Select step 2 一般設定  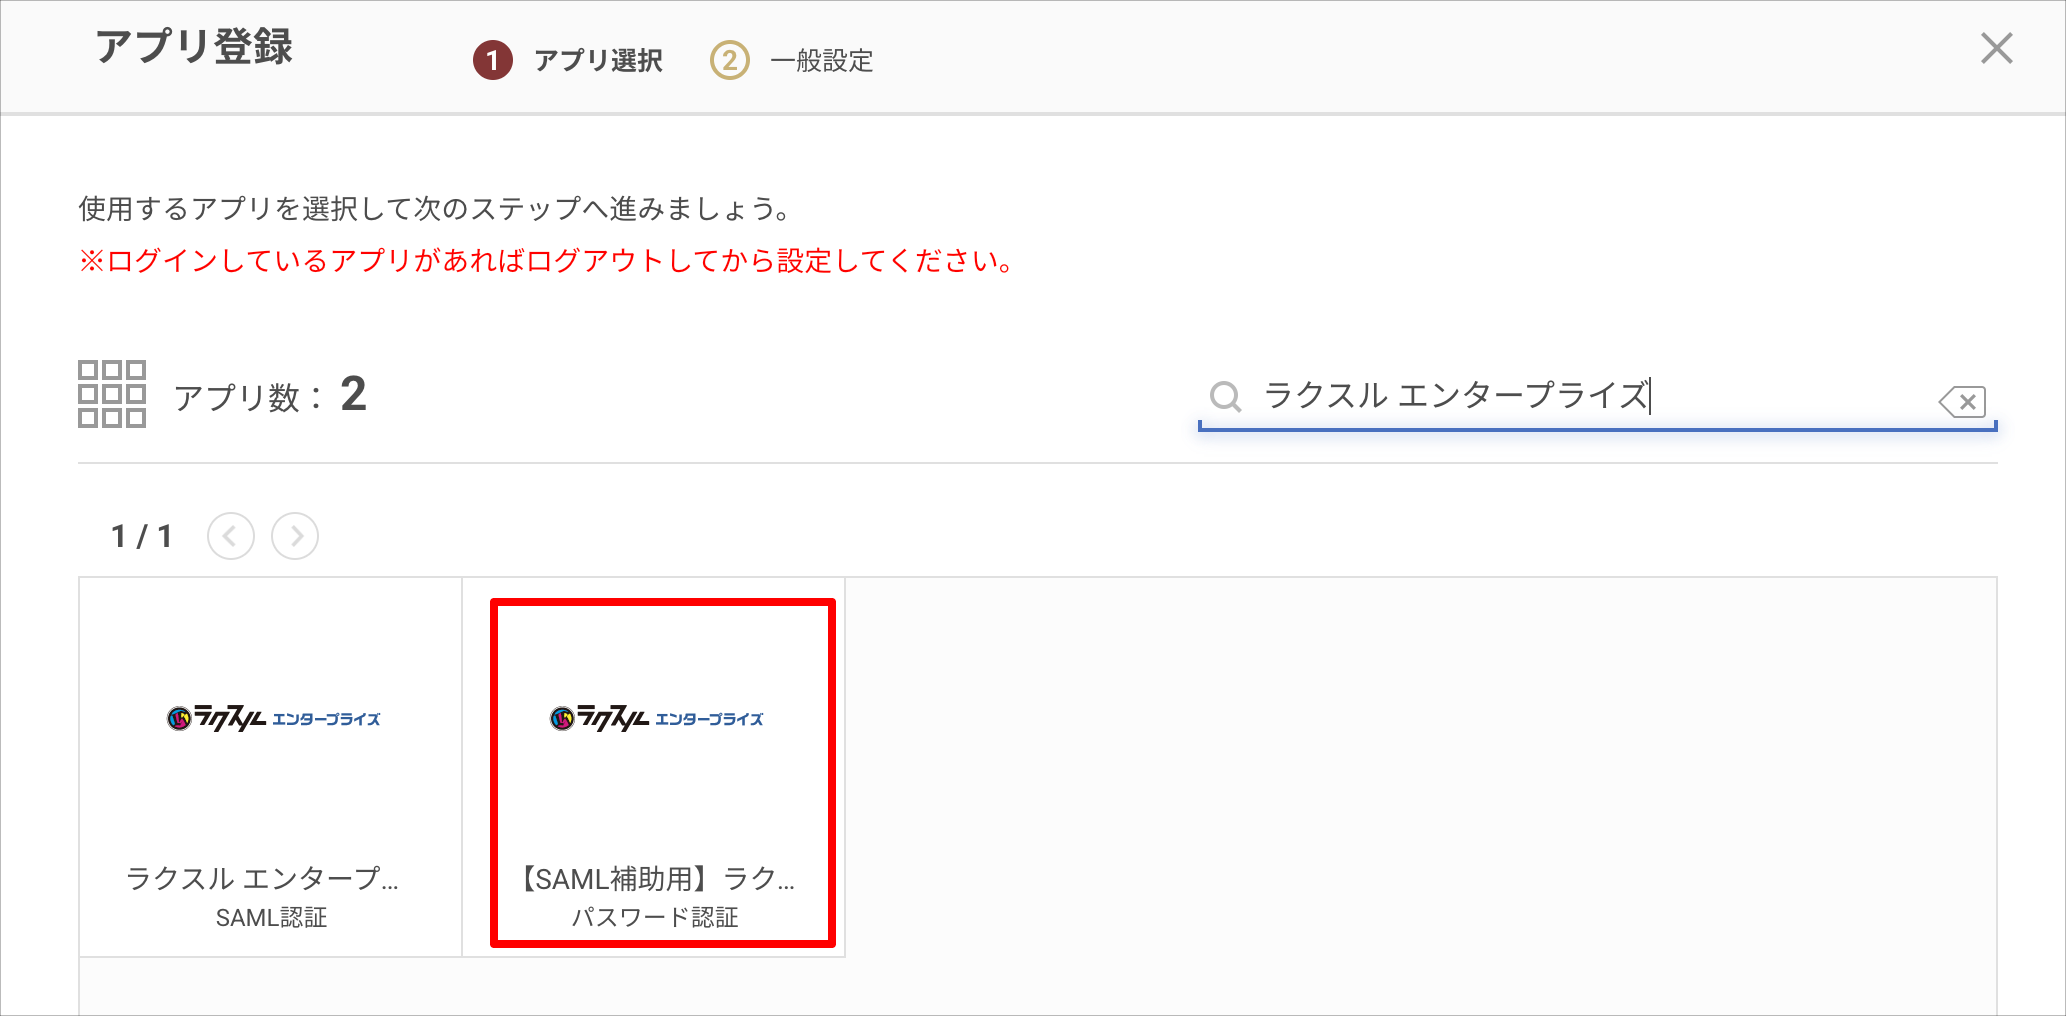pos(791,60)
